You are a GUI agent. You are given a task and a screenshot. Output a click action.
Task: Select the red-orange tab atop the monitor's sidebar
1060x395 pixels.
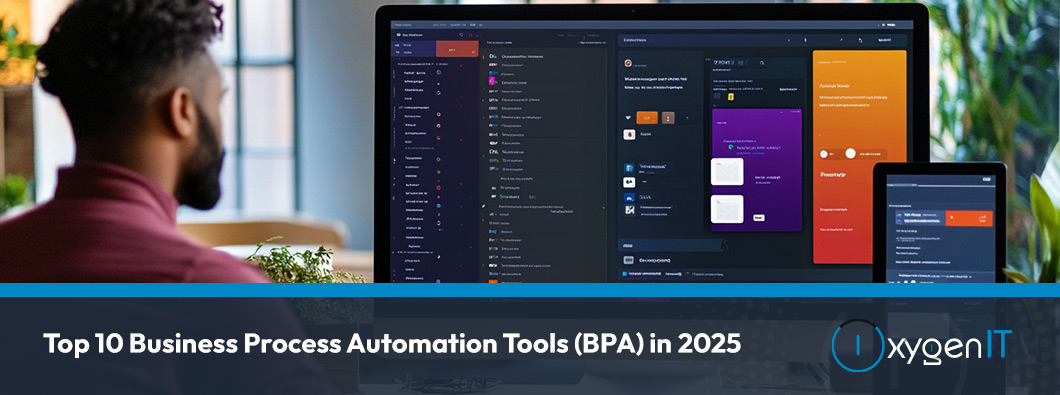(457, 49)
